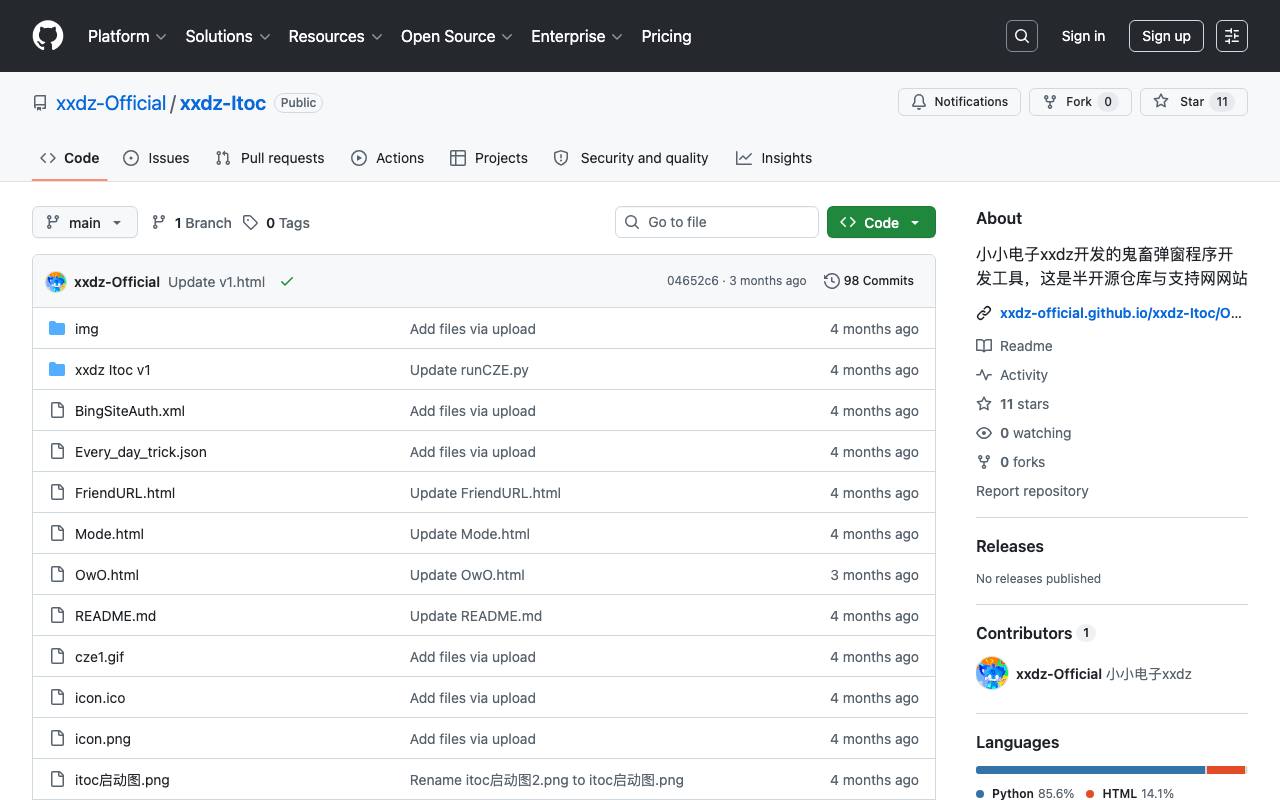
Task: Switch to the Projects tab
Action: pos(489,158)
